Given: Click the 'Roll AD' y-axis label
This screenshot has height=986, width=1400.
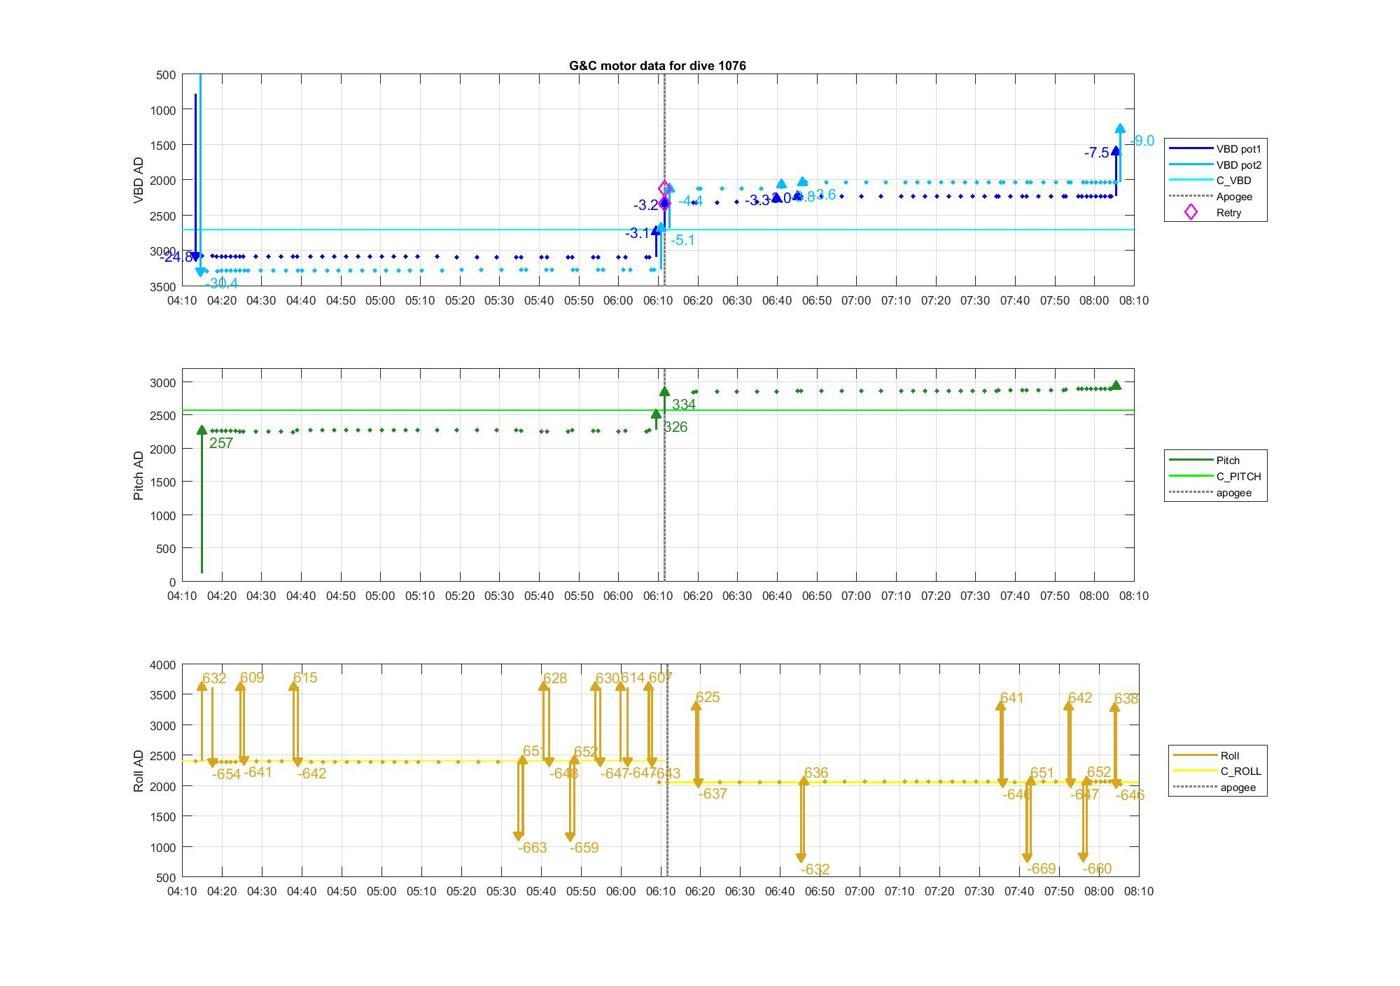Looking at the screenshot, I should click(139, 771).
